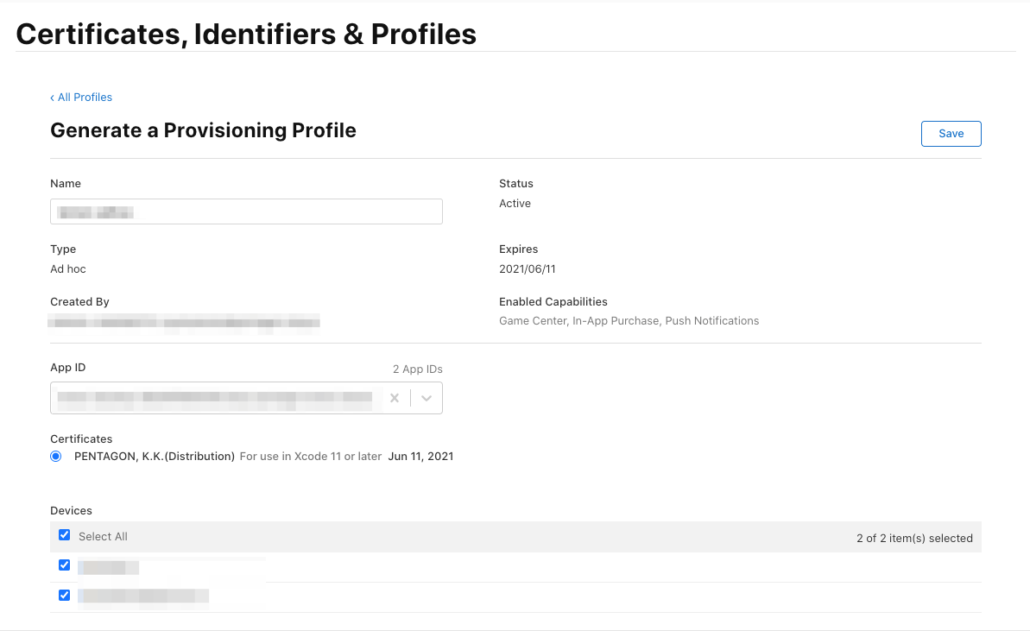Click the 2 App IDs count label

pyautogui.click(x=417, y=369)
